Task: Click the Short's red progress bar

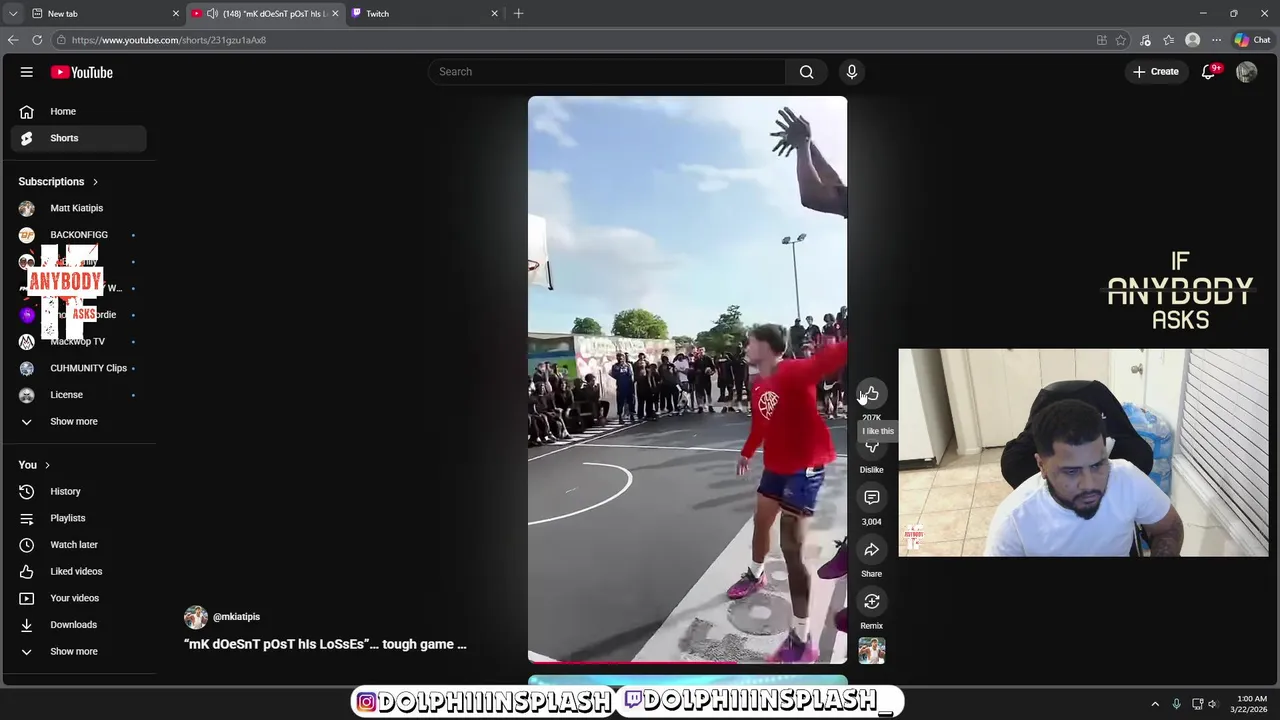Action: pyautogui.click(x=632, y=662)
